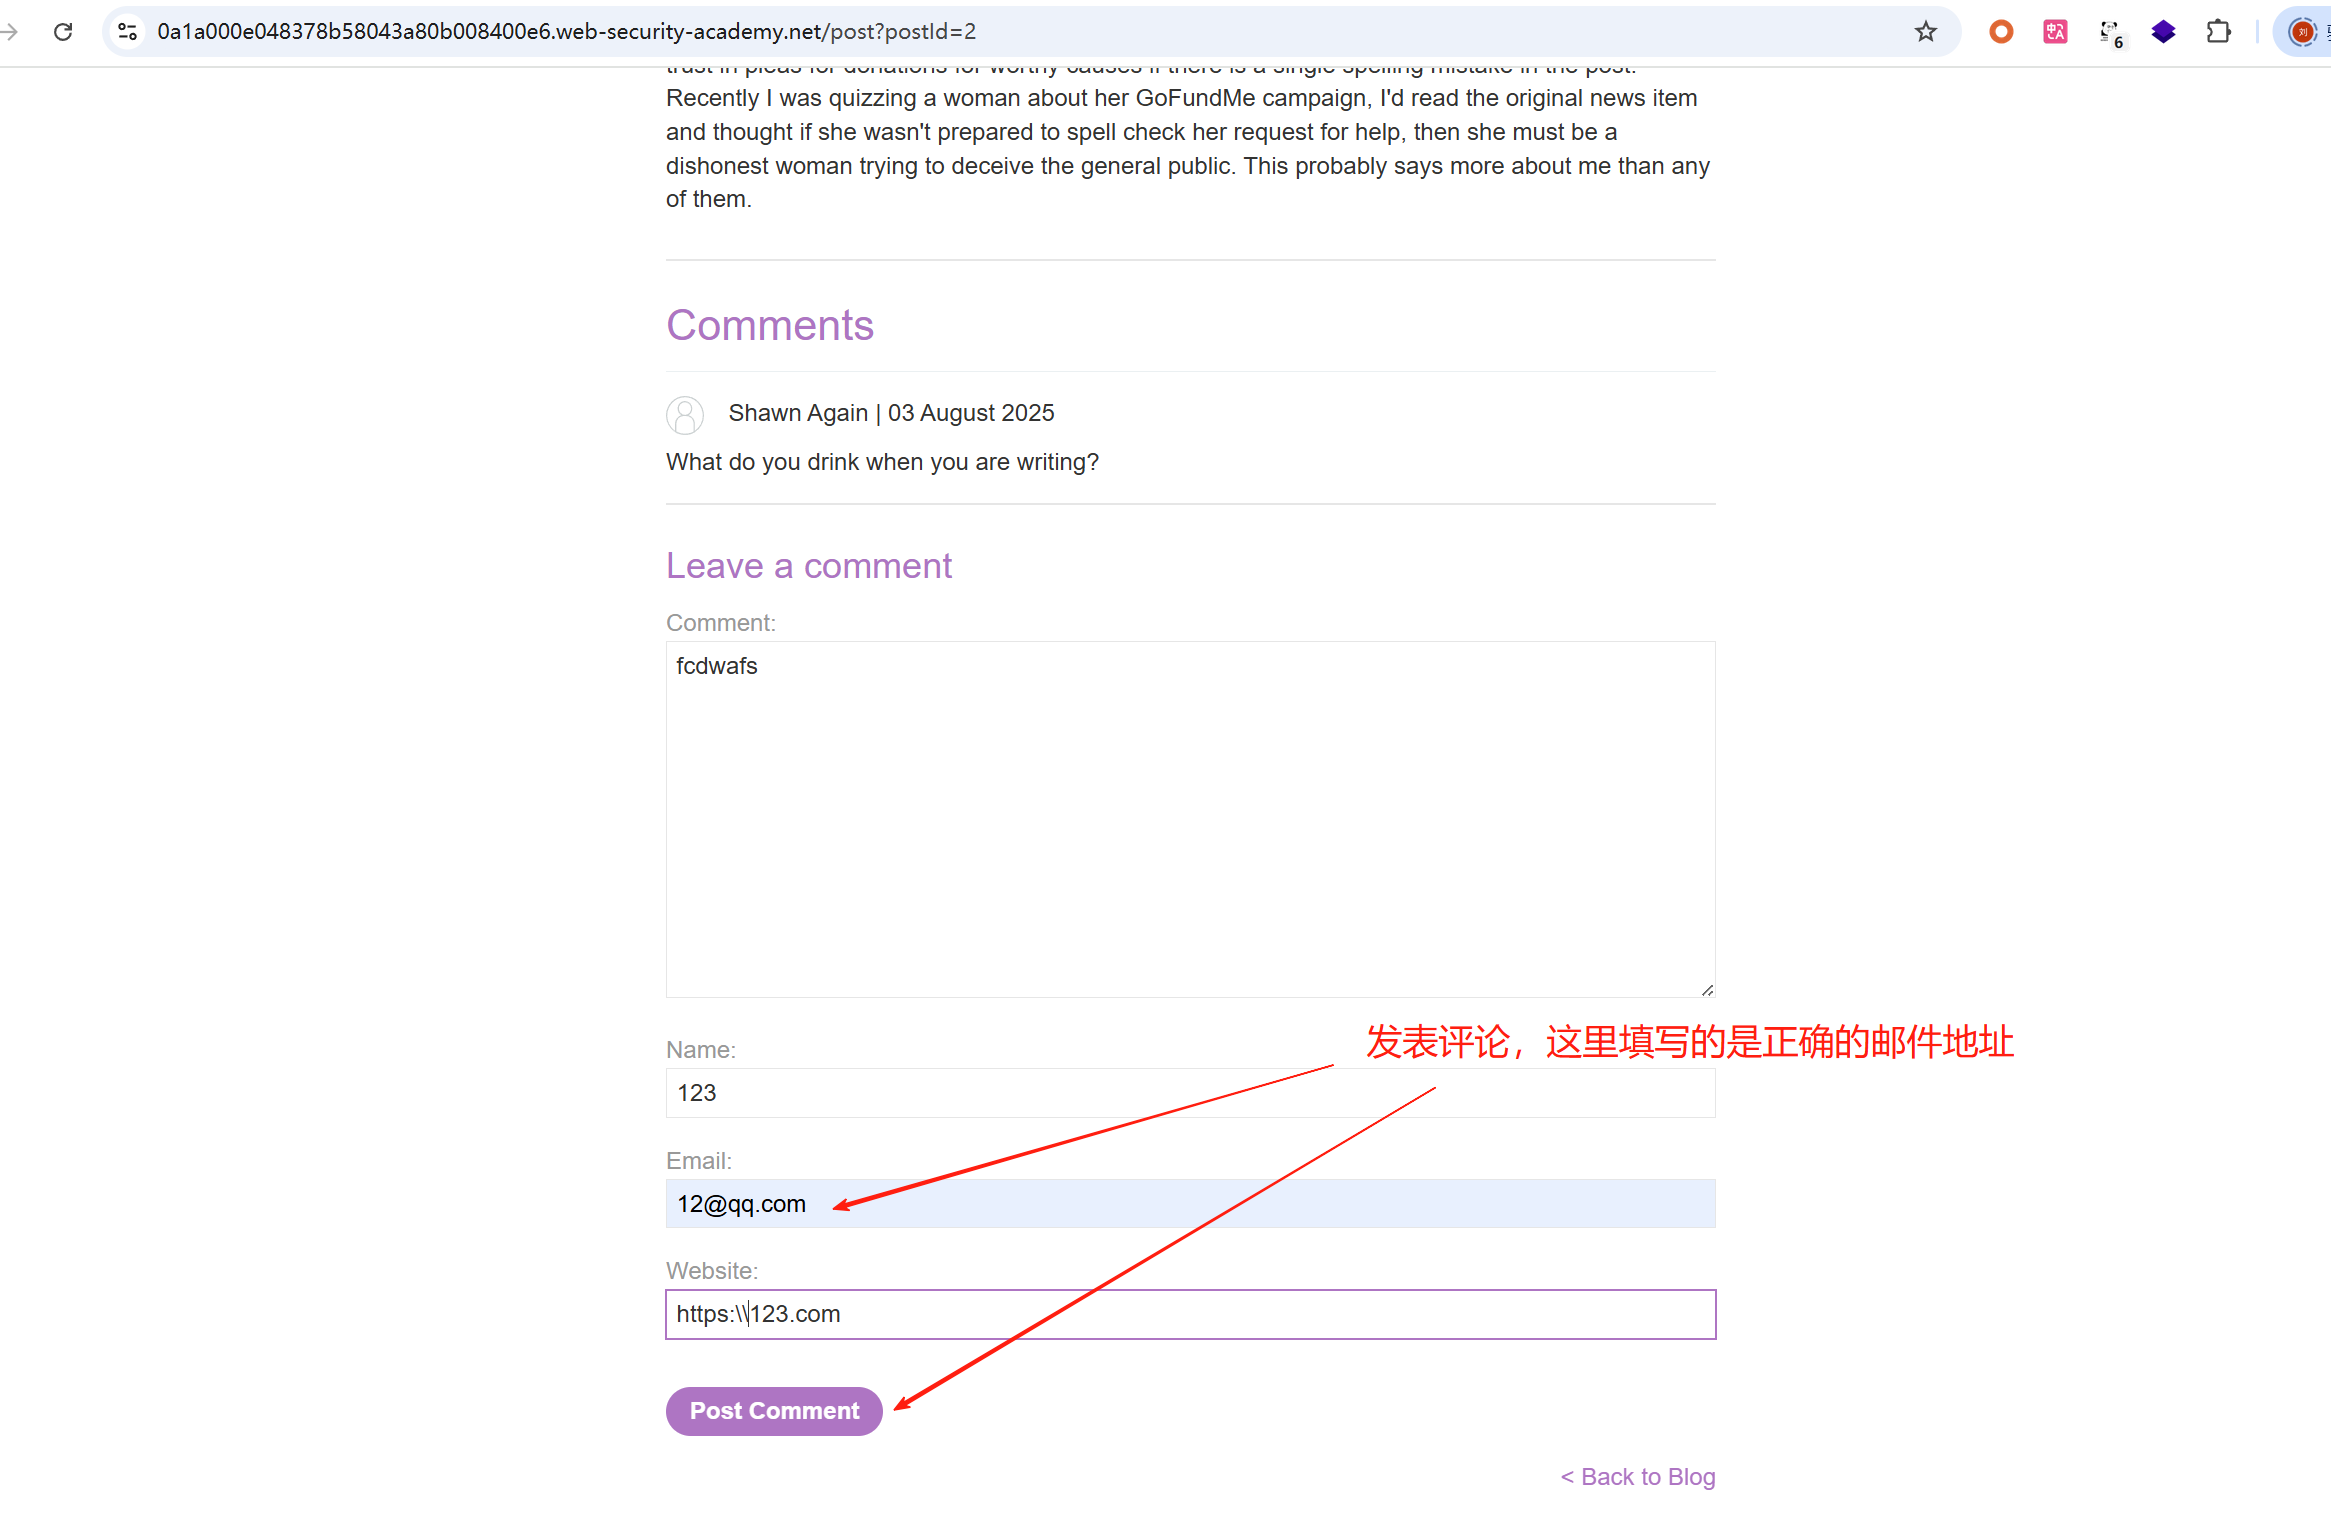The width and height of the screenshot is (2331, 1521).
Task: Click Shawn Again's commenter avatar
Action: point(685,415)
